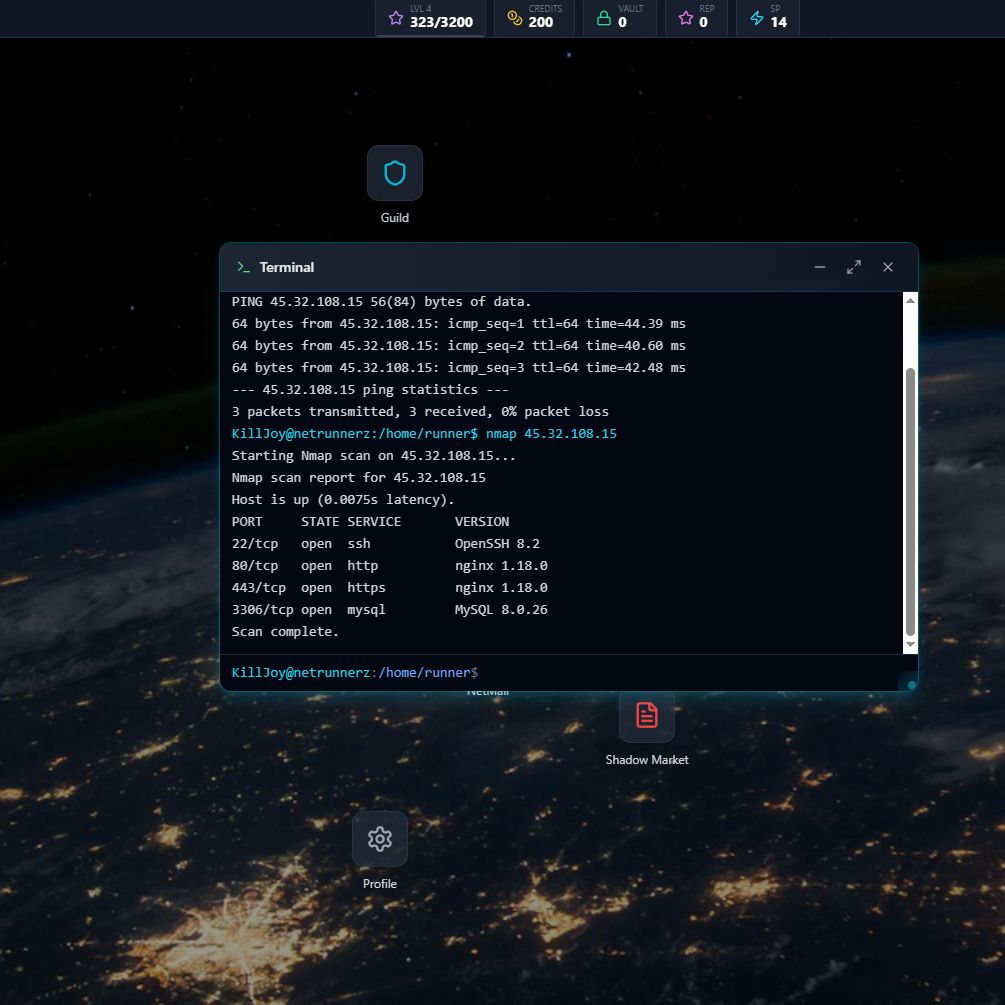Click the terminal scrollbar thumb
1005x1005 pixels.
click(x=910, y=500)
